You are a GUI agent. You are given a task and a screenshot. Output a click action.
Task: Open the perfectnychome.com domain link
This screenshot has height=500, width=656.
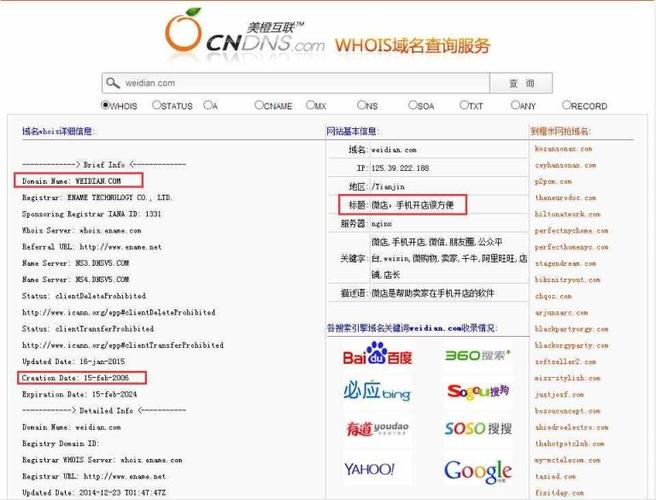571,231
